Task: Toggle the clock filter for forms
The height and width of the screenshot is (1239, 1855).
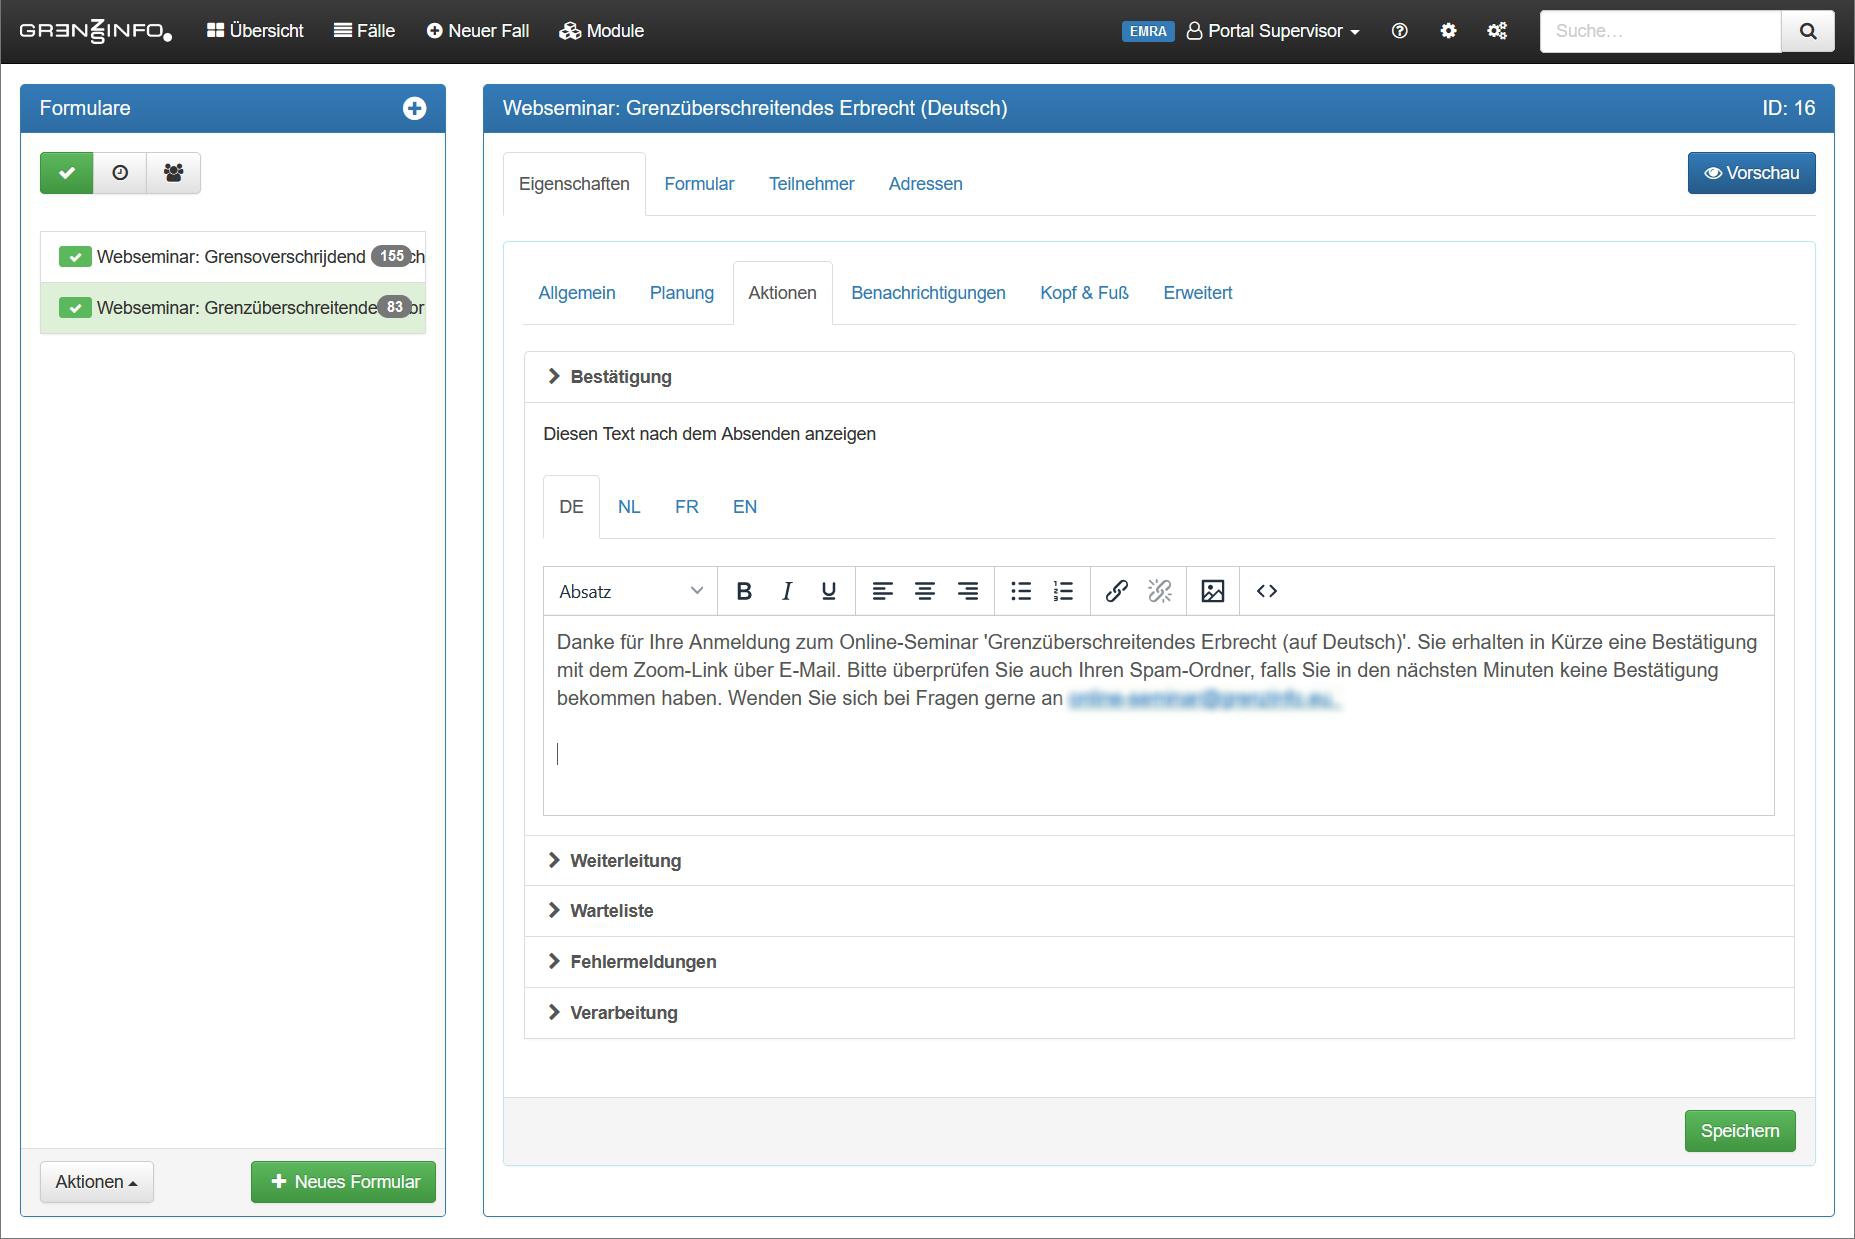Action: click(120, 173)
